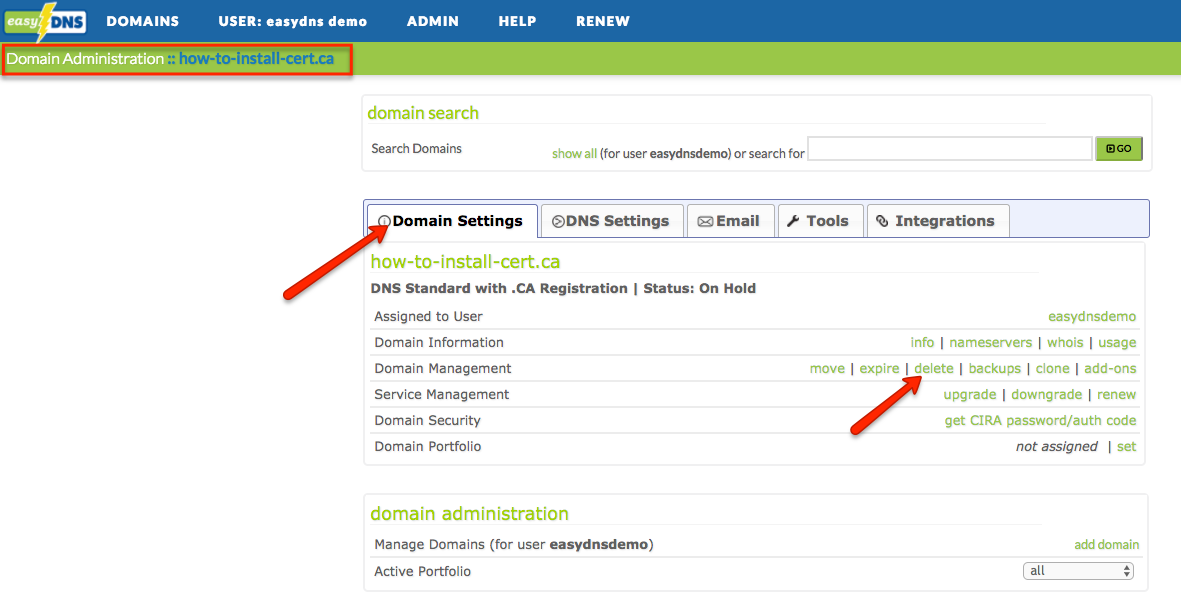
Task: Click the show all domains link
Action: point(574,154)
